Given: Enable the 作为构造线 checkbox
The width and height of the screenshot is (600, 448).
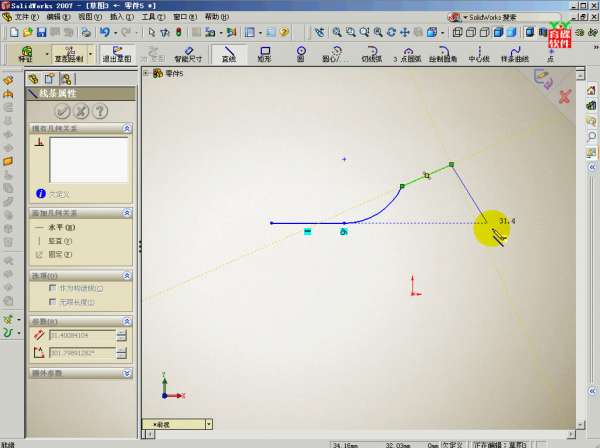Looking at the screenshot, I should (52, 288).
